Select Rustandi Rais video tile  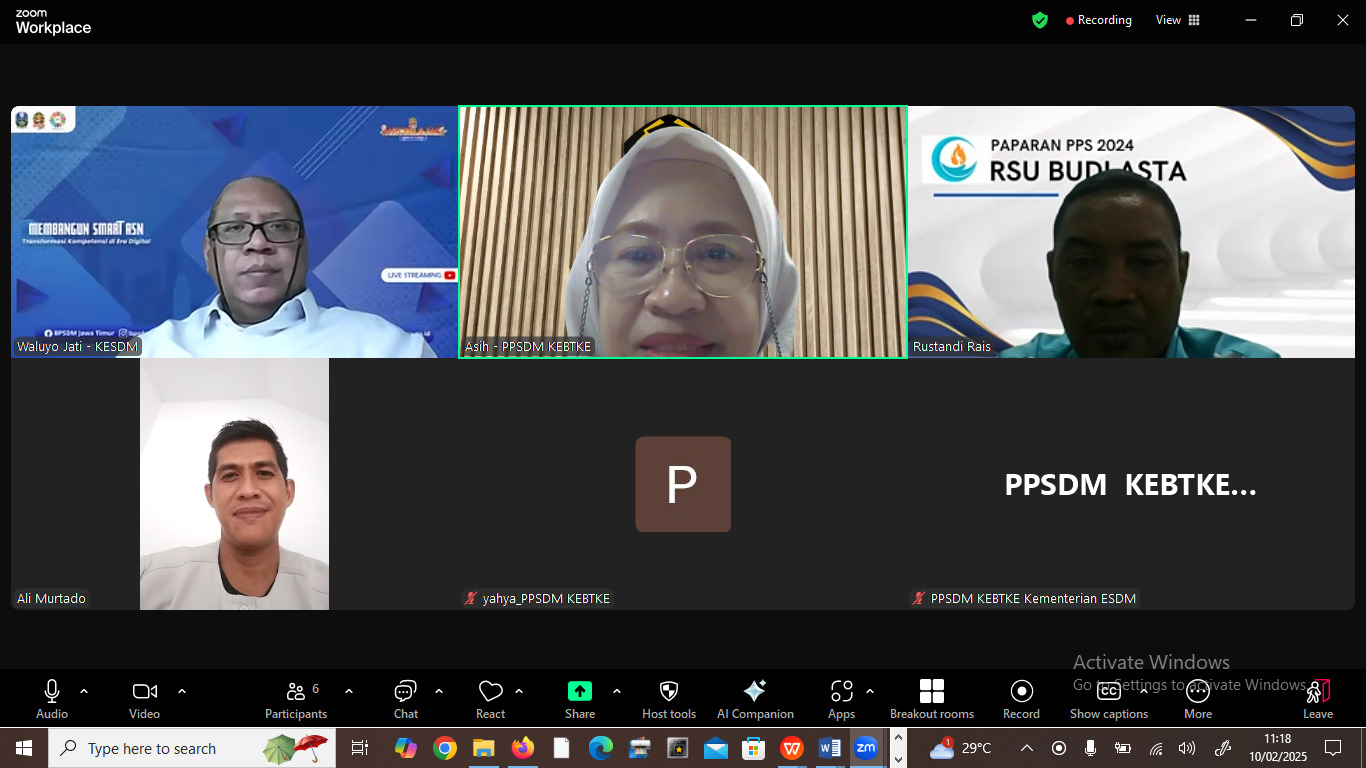1131,232
